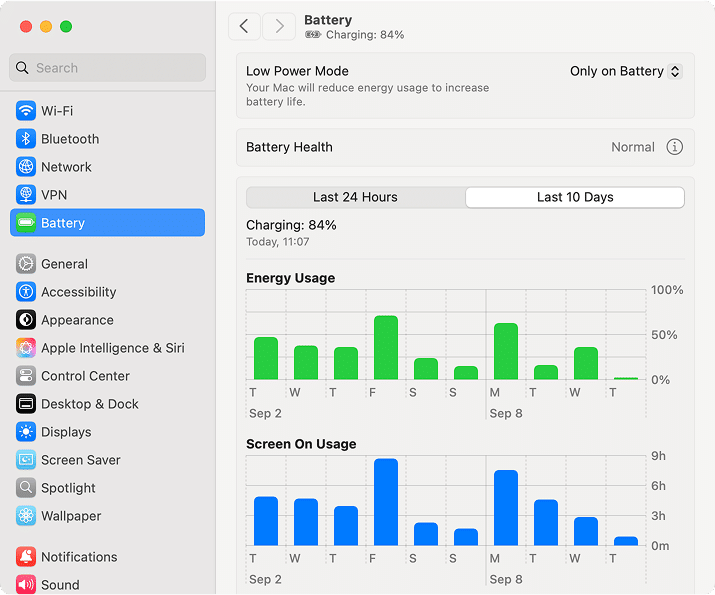Switch to Last 24 Hours view
Screen dimensions: 715x595
click(x=355, y=197)
